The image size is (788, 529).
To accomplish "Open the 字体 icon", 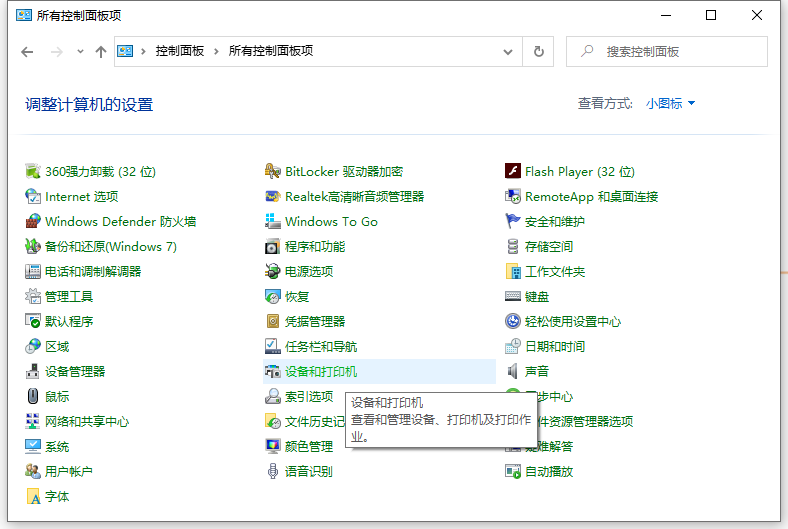I will (33, 497).
